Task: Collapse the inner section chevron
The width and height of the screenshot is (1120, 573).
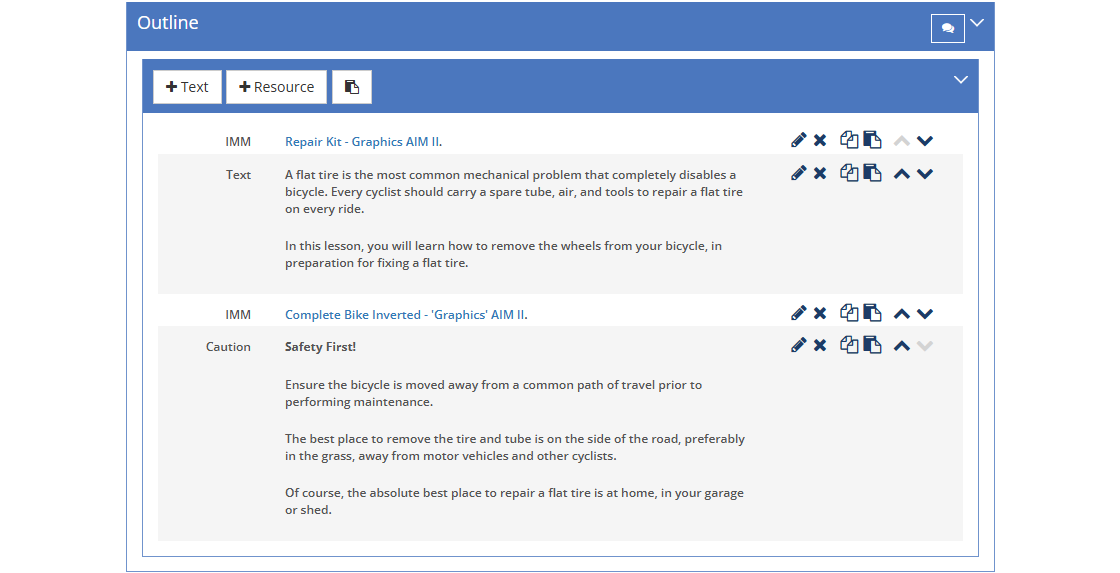Action: click(961, 80)
